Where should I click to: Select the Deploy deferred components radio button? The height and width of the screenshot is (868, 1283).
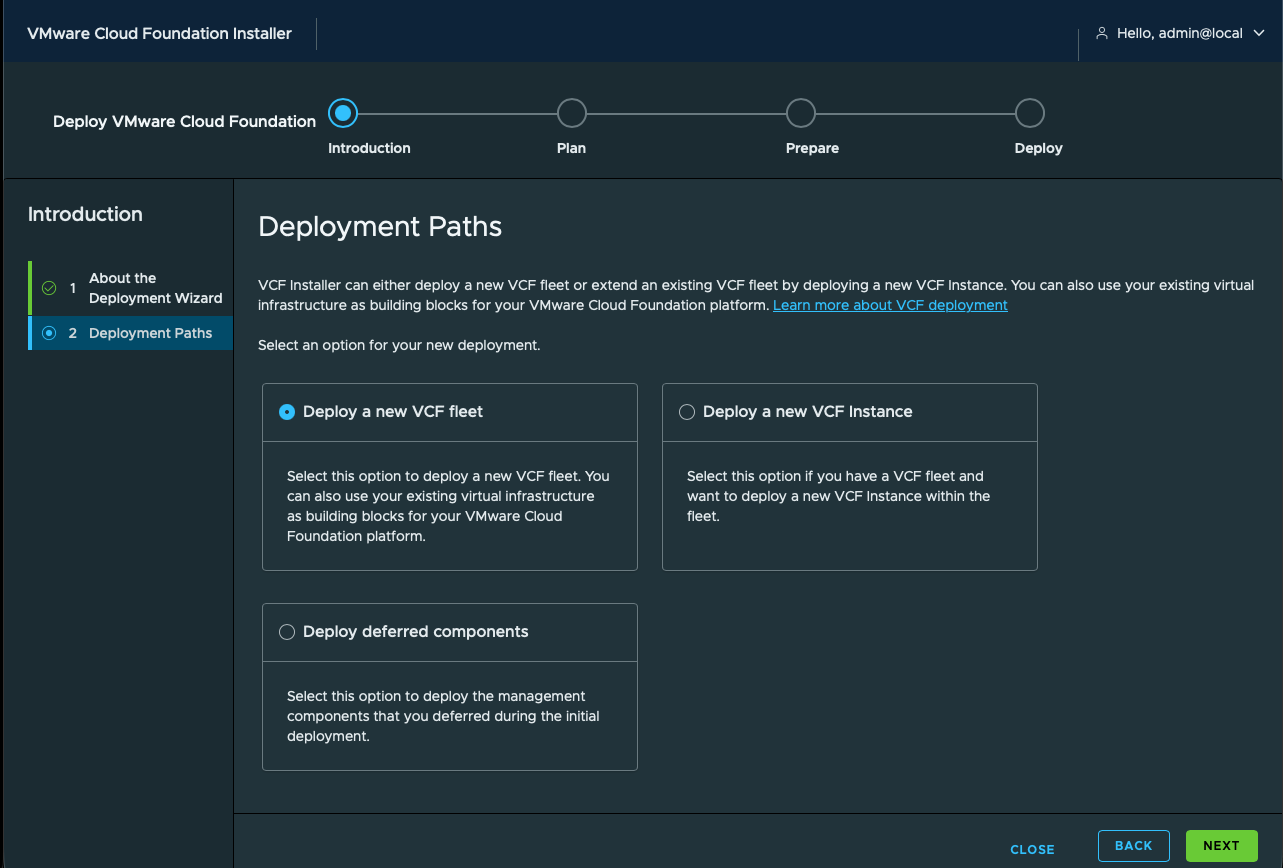click(287, 632)
